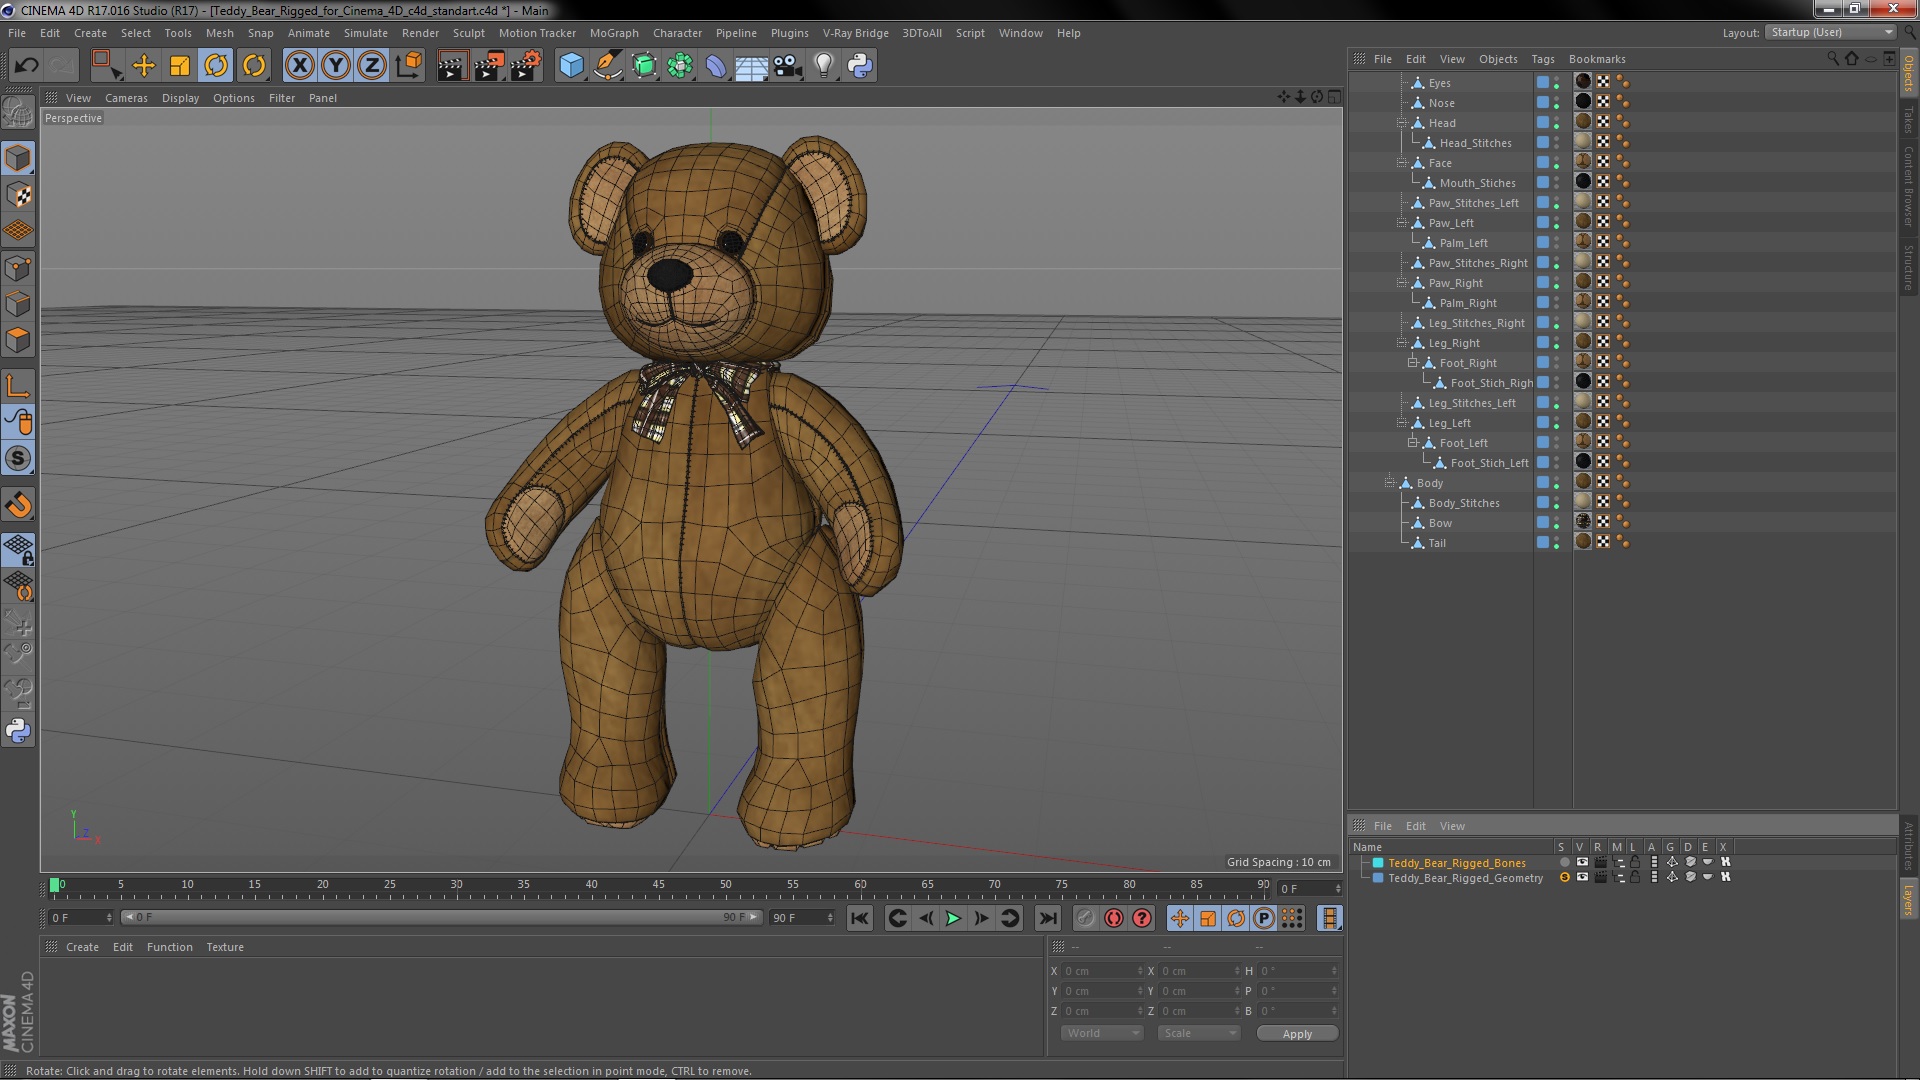Toggle Y axis lock
Viewport: 1920px width, 1080px height.
click(336, 66)
